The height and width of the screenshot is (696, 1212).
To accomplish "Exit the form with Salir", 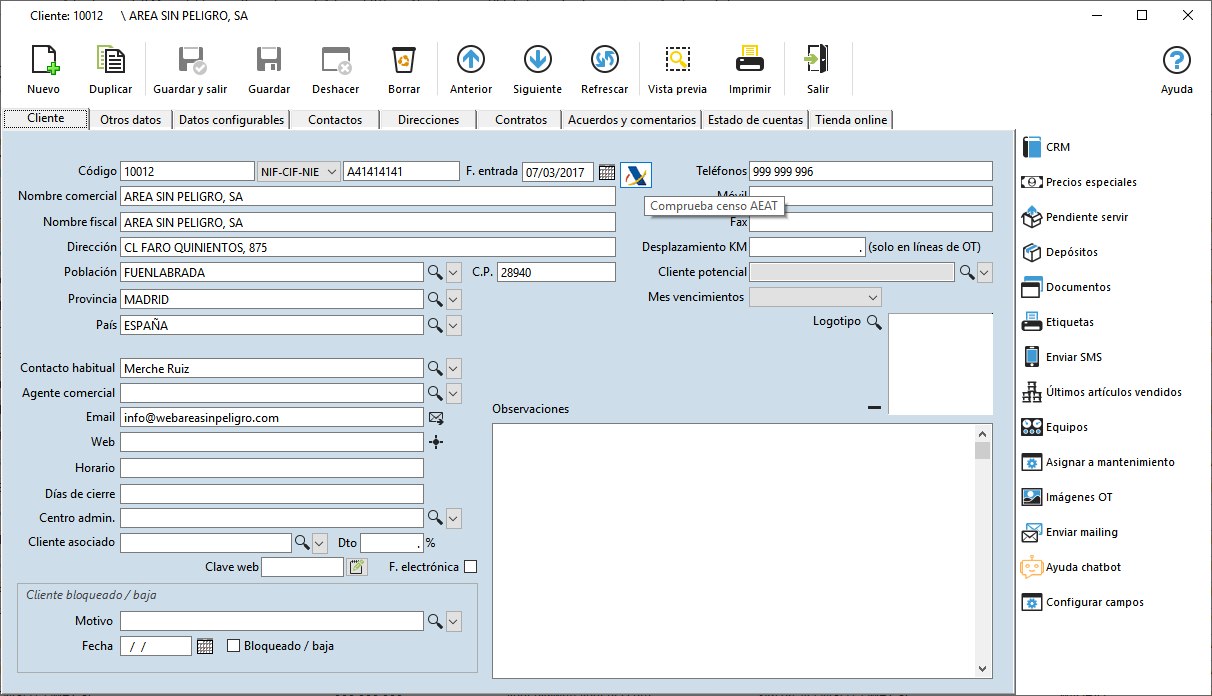I will coord(818,68).
